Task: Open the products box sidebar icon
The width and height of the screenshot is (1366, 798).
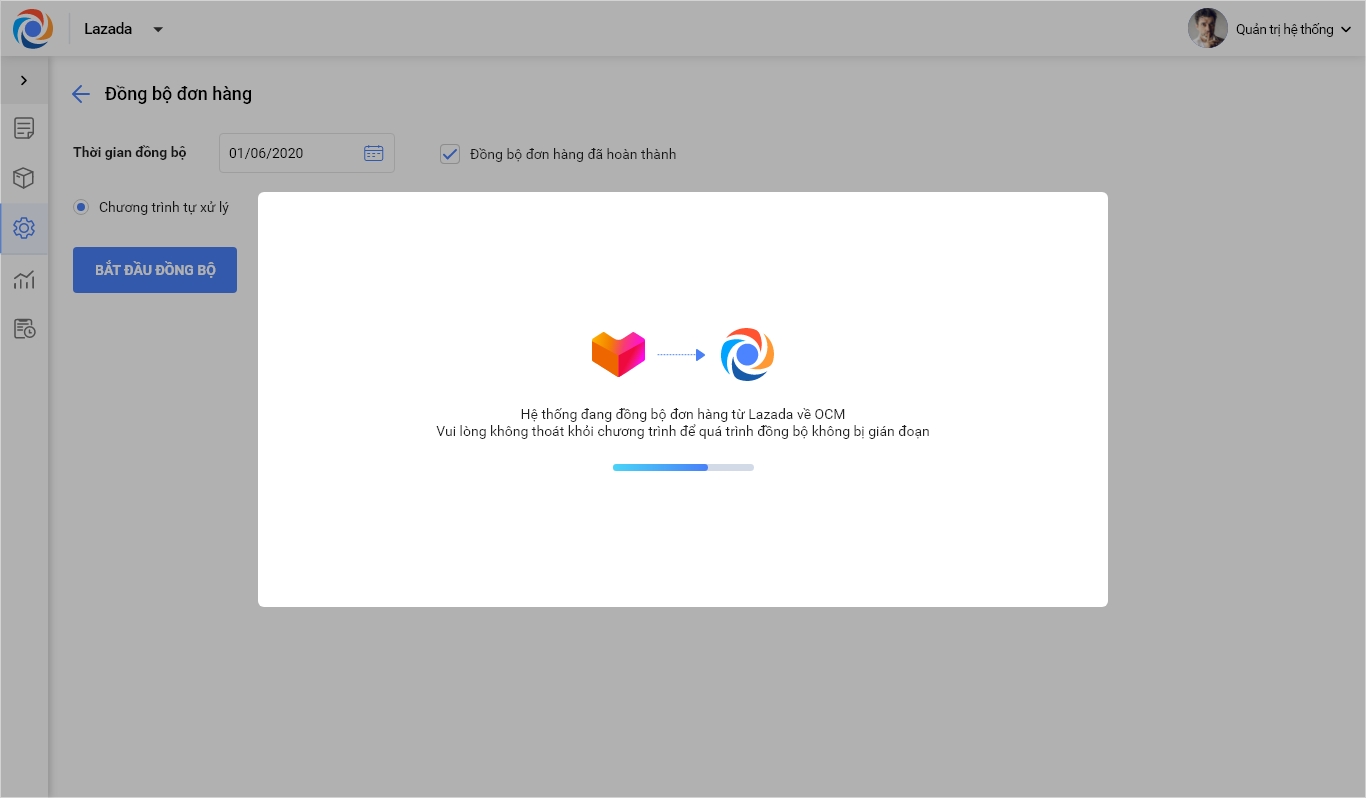Action: [x=24, y=178]
